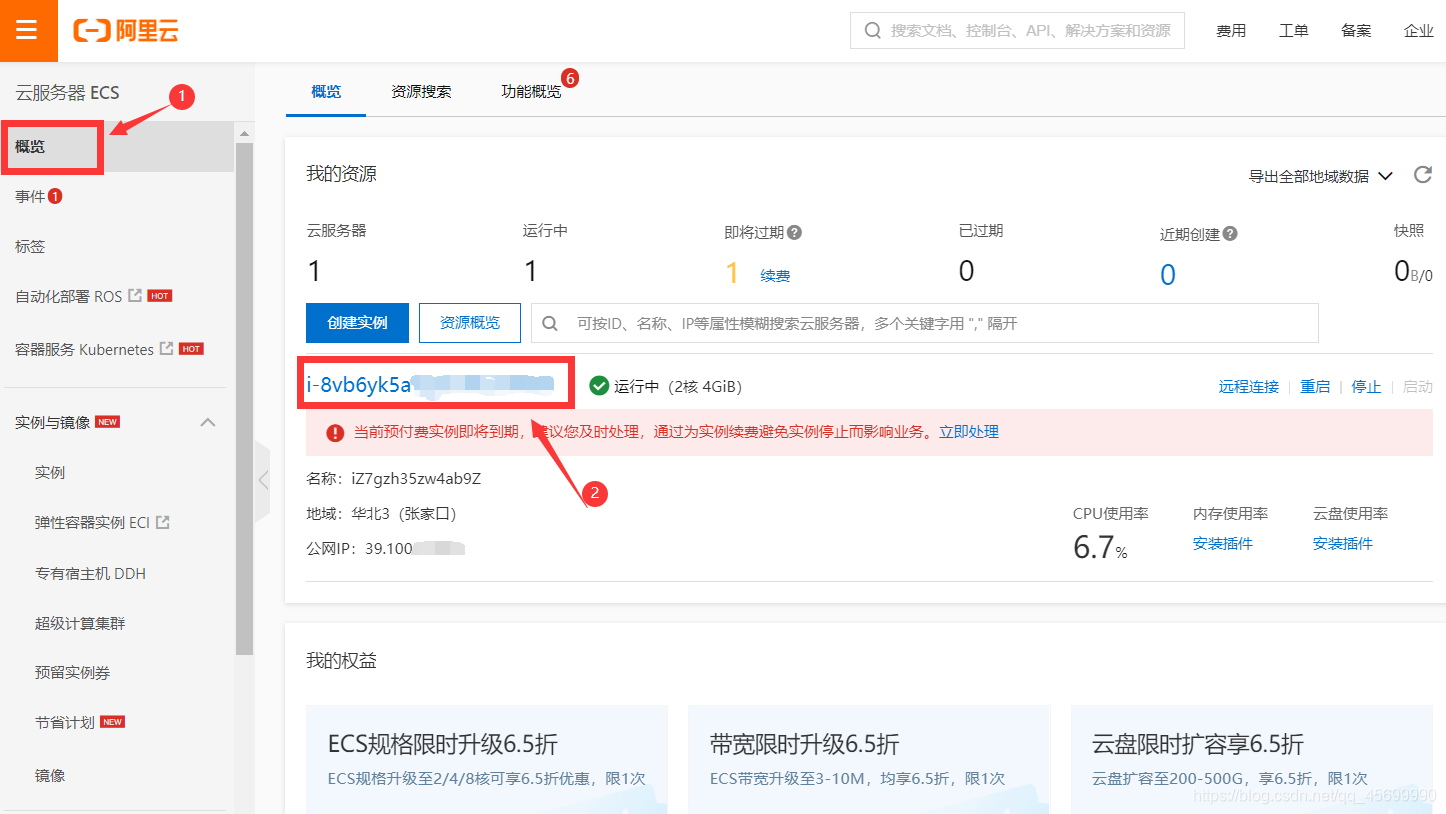Click 安装插件 under 云盘使用率
Screen dimensions: 1446x814
(1343, 544)
